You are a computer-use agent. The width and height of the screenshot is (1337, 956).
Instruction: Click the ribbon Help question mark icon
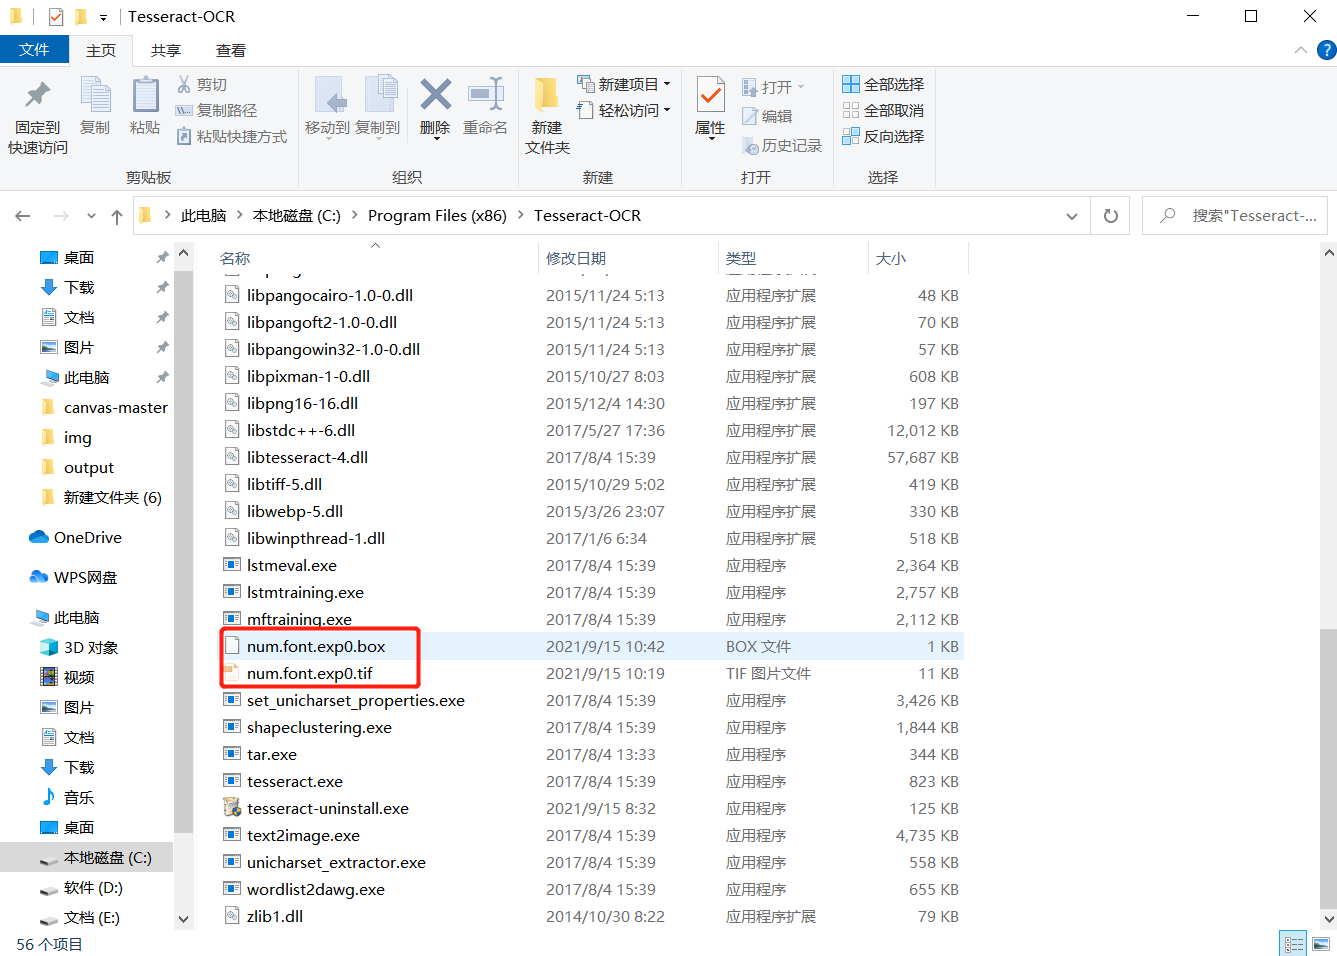[1327, 50]
